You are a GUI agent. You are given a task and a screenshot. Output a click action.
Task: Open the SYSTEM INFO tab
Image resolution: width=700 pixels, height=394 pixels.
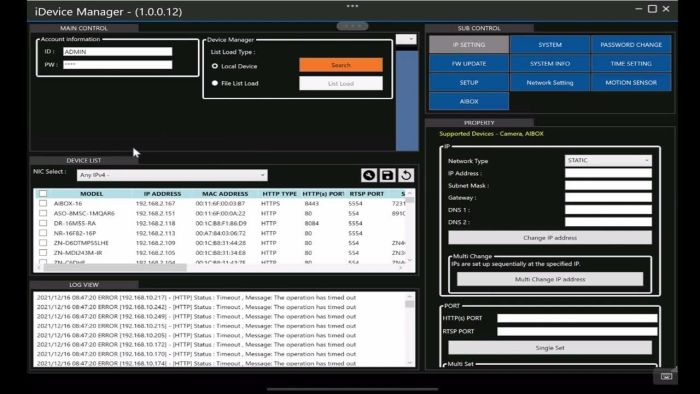pyautogui.click(x=550, y=63)
